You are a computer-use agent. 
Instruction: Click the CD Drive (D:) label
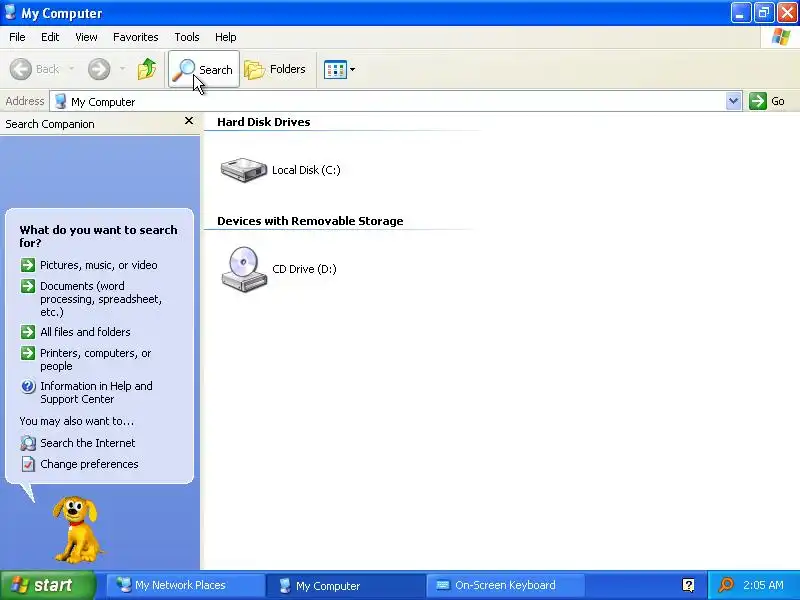click(x=305, y=269)
